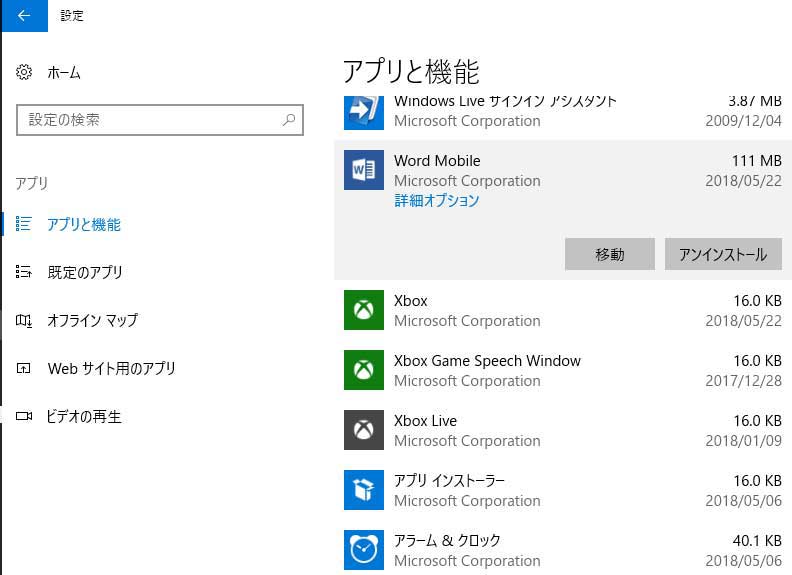Image resolution: width=792 pixels, height=575 pixels.
Task: Click into the 設定の検索 search field
Action: pyautogui.click(x=150, y=120)
